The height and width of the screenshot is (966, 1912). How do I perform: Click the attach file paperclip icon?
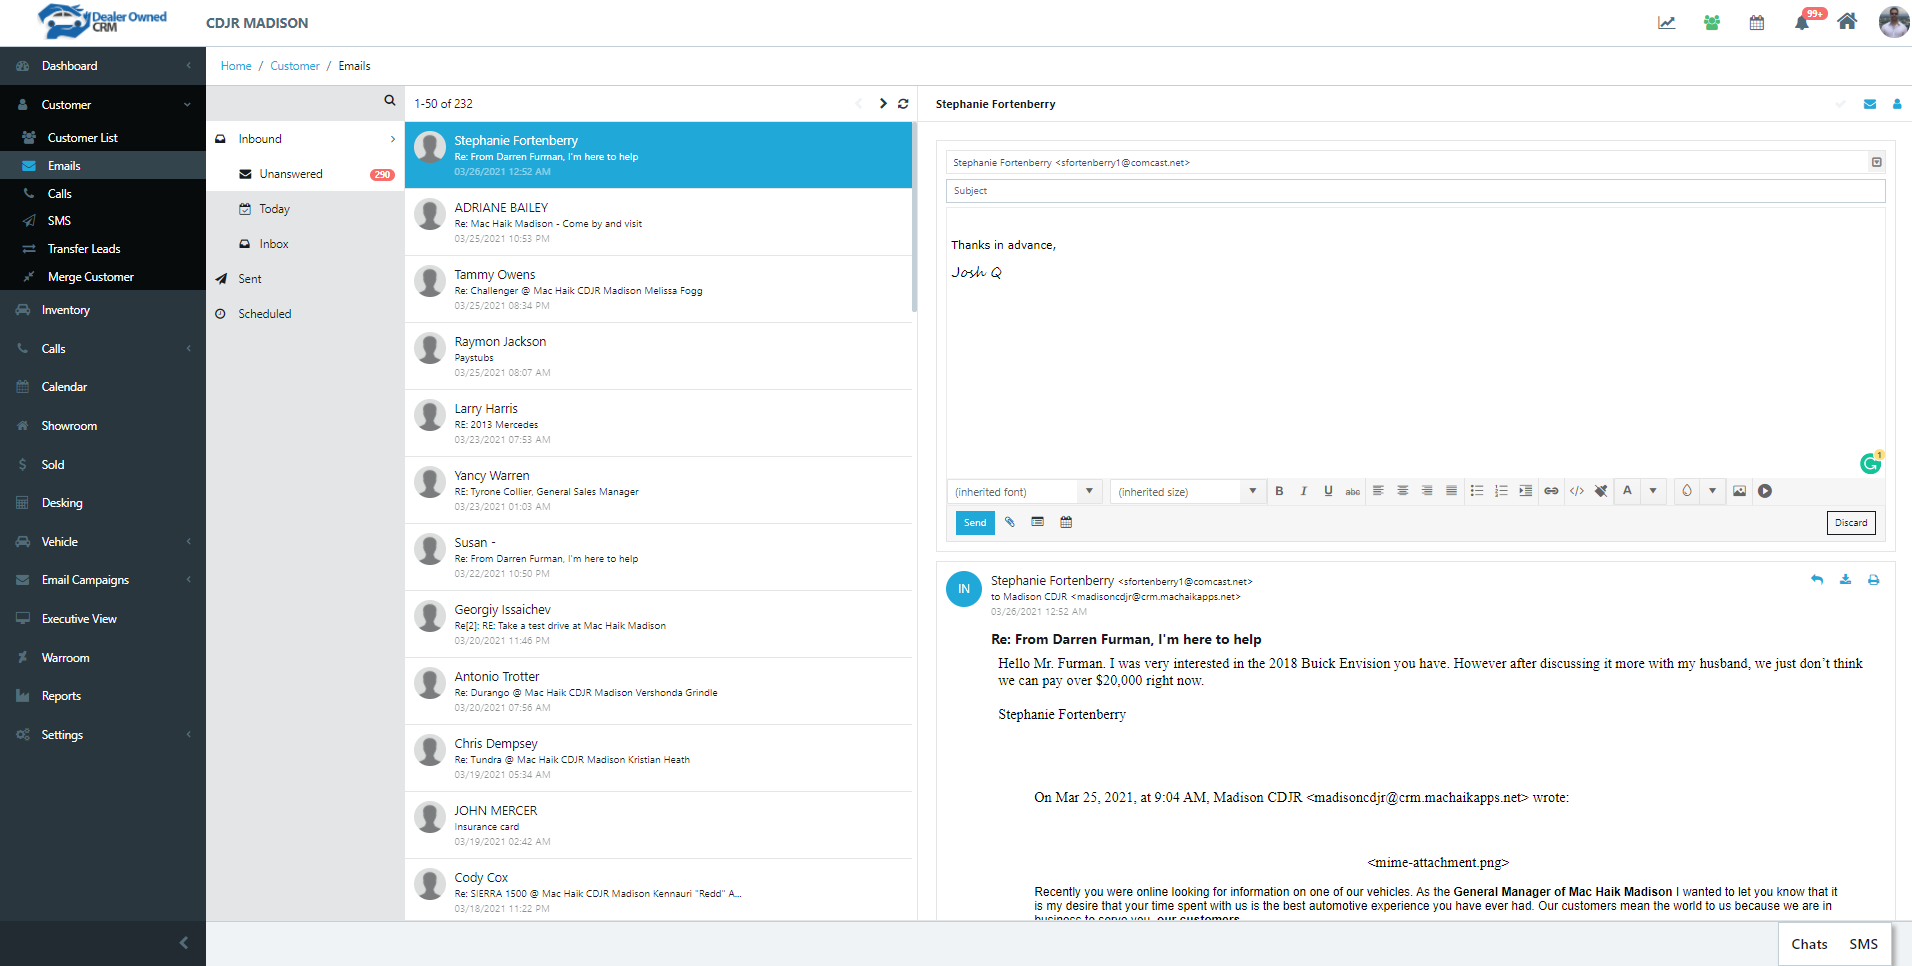1010,522
